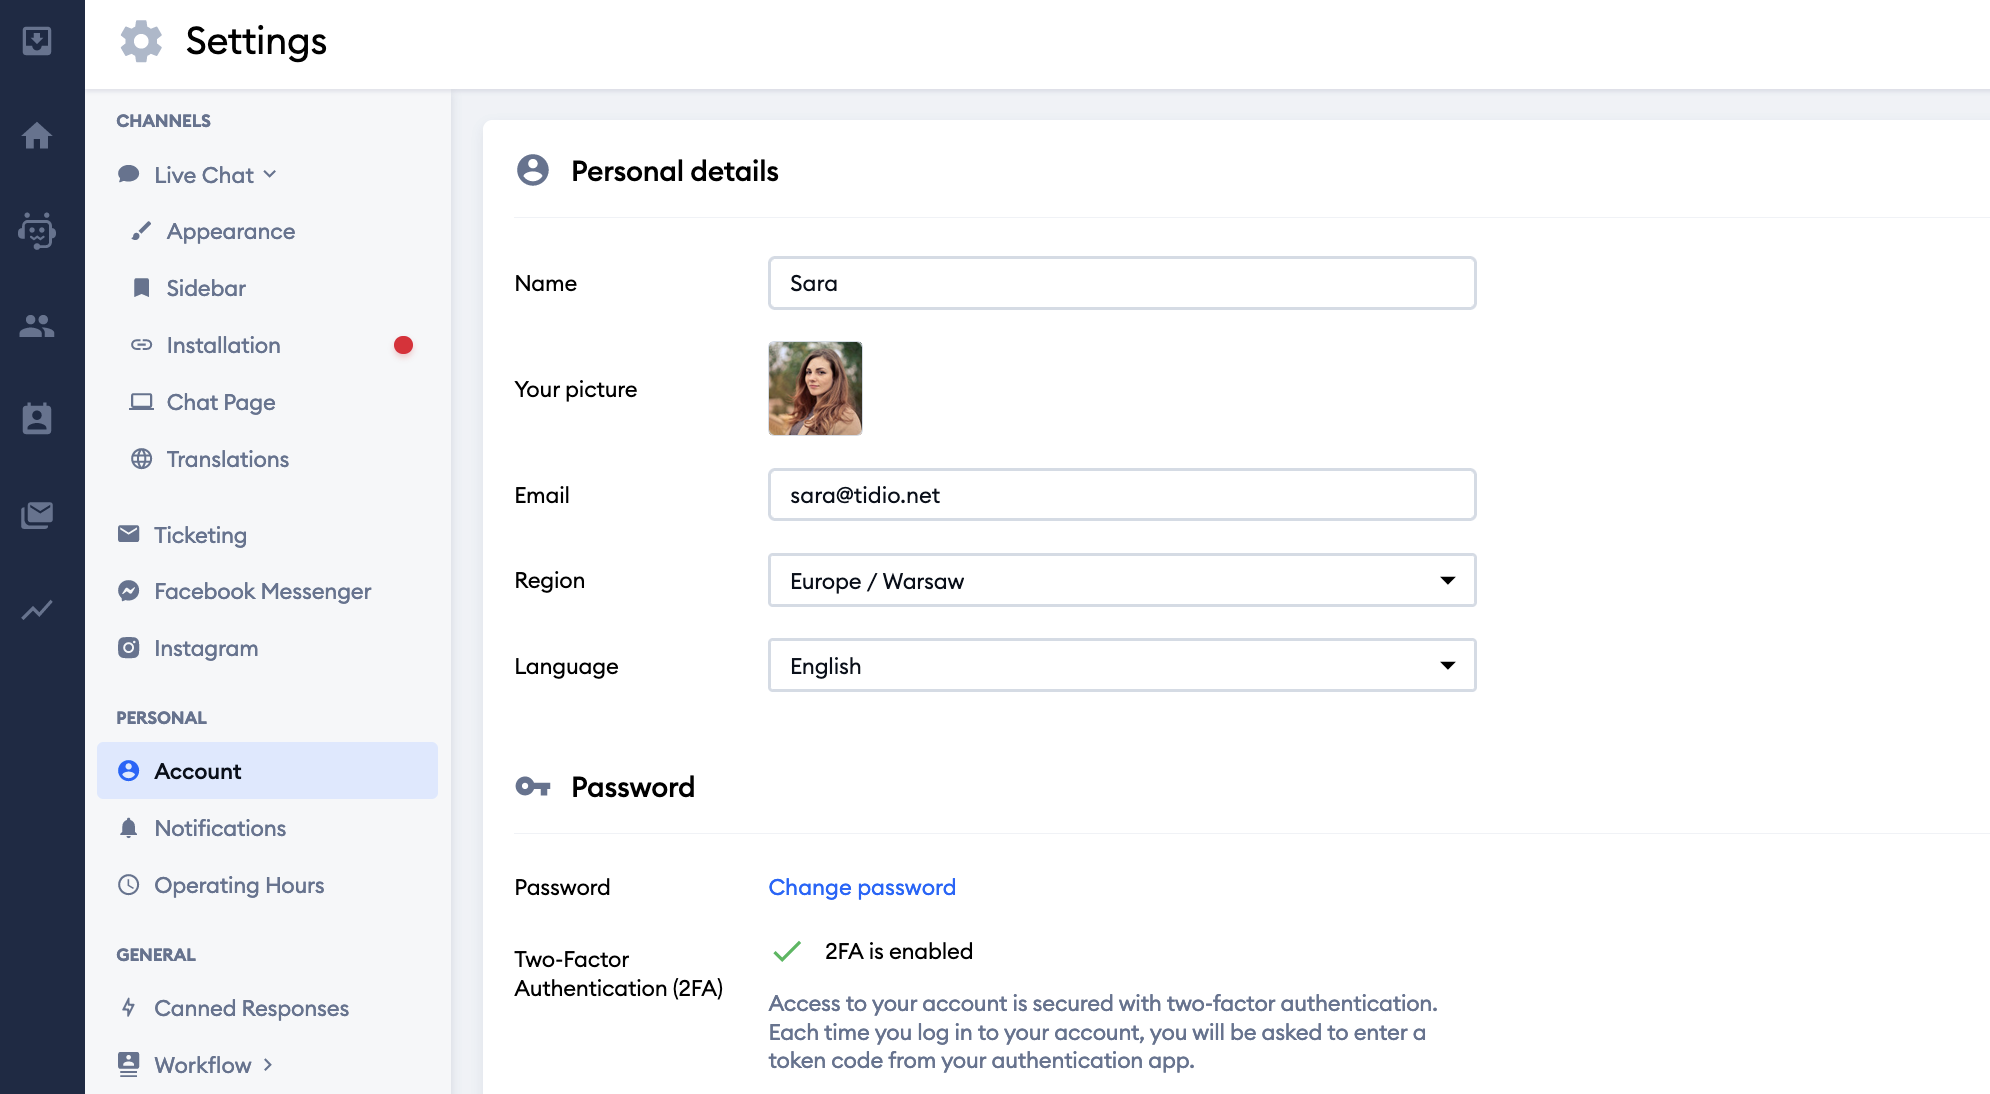Click the PERSONAL section label
1990x1094 pixels.
coord(161,718)
